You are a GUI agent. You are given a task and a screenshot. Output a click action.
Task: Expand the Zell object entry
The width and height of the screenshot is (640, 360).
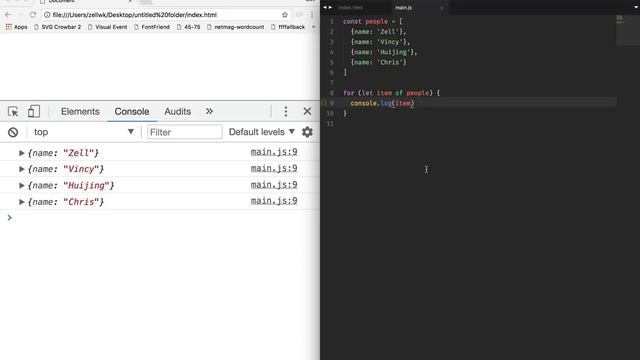click(x=22, y=153)
